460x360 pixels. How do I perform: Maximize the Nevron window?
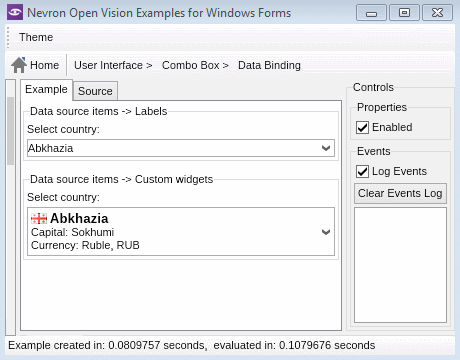click(404, 13)
